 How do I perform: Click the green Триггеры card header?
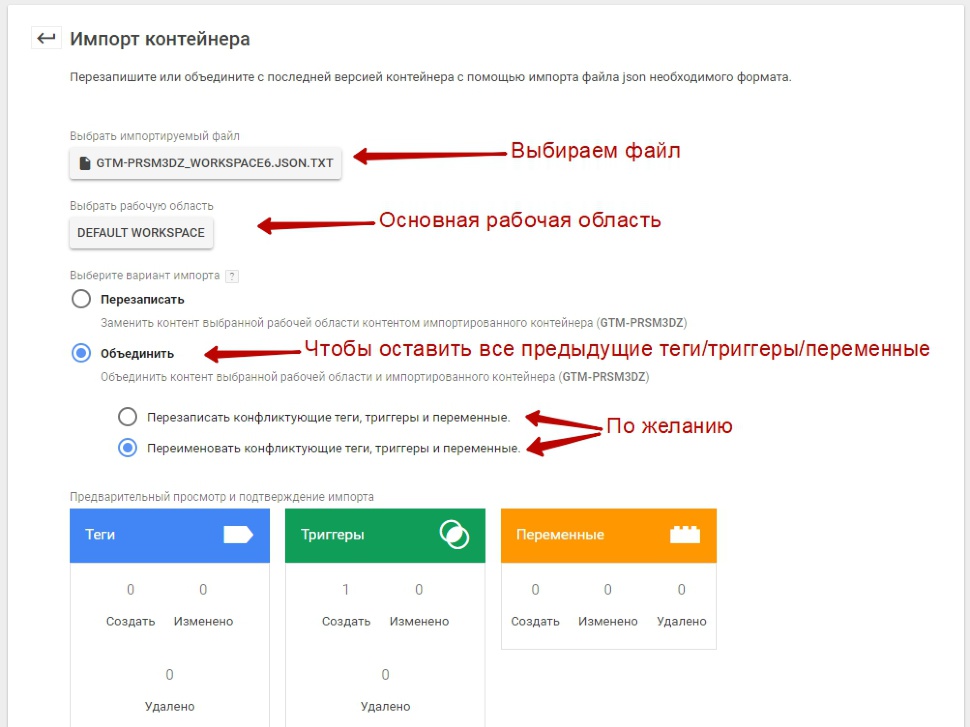[x=385, y=535]
